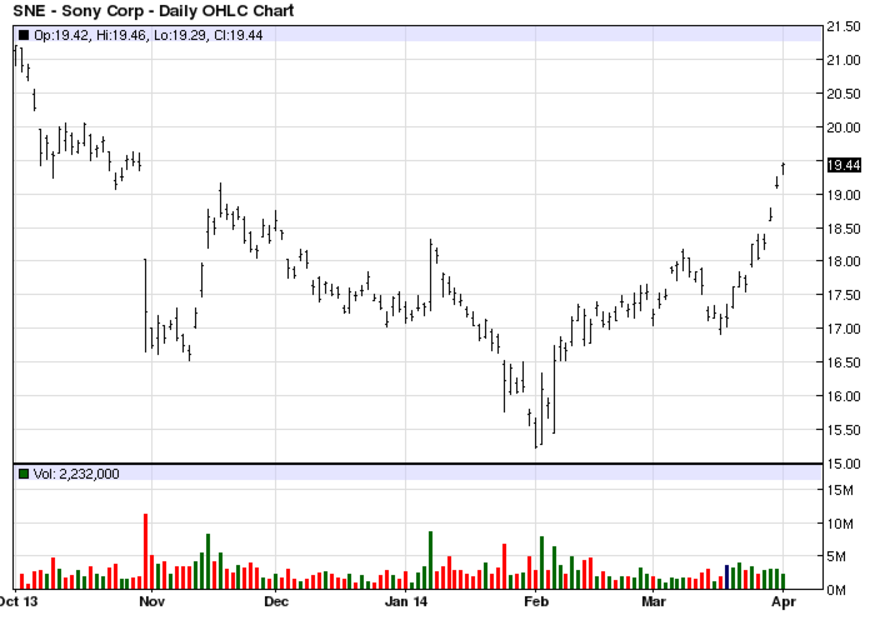Click the 16.50 price axis label
Screen dimensions: 875x640
coord(843,363)
